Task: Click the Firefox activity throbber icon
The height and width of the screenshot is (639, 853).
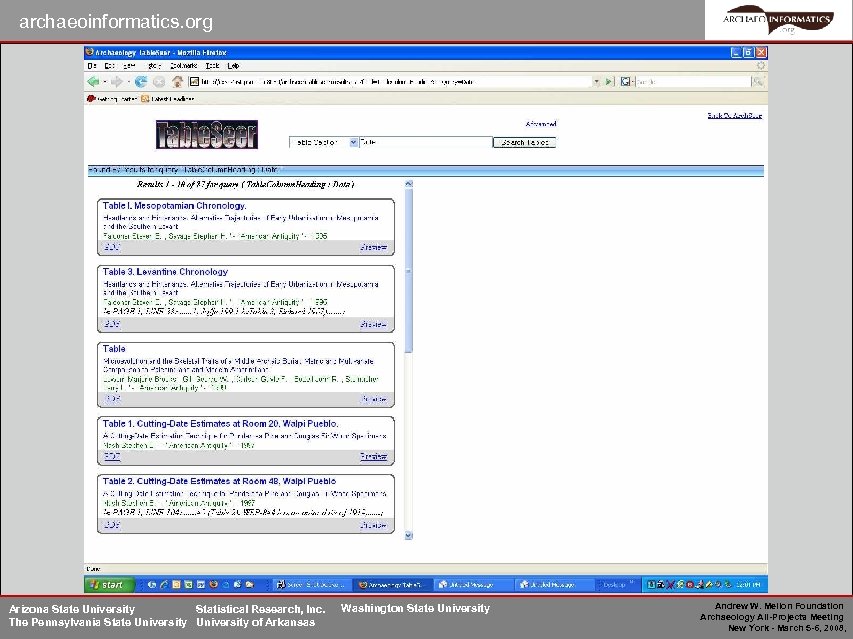Action: coord(761,65)
